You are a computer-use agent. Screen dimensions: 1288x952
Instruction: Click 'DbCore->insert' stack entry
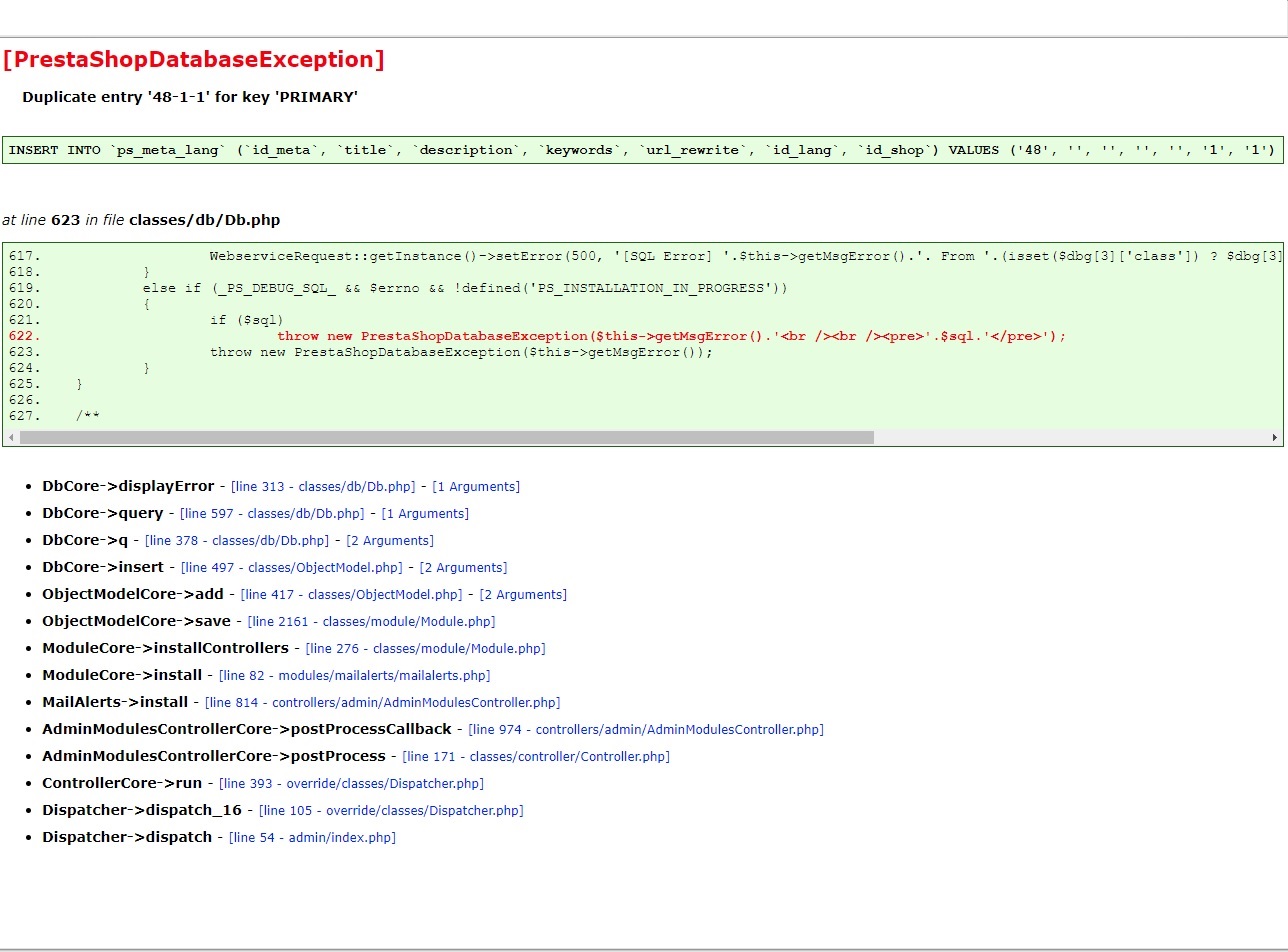coord(103,567)
